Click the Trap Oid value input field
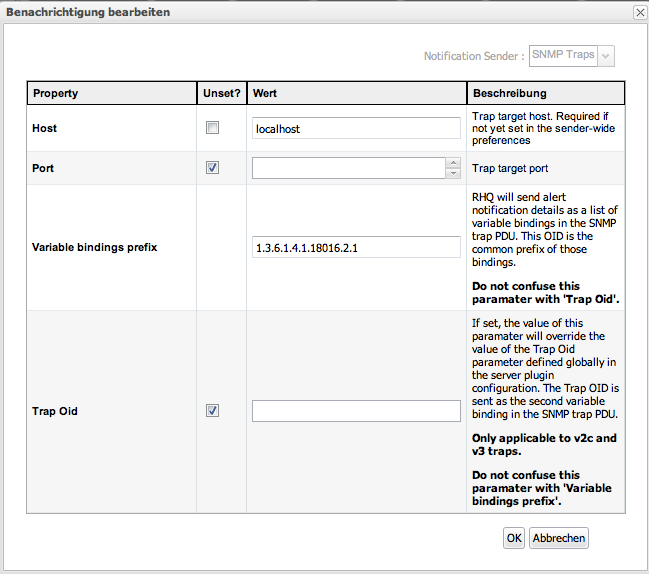 [356, 411]
